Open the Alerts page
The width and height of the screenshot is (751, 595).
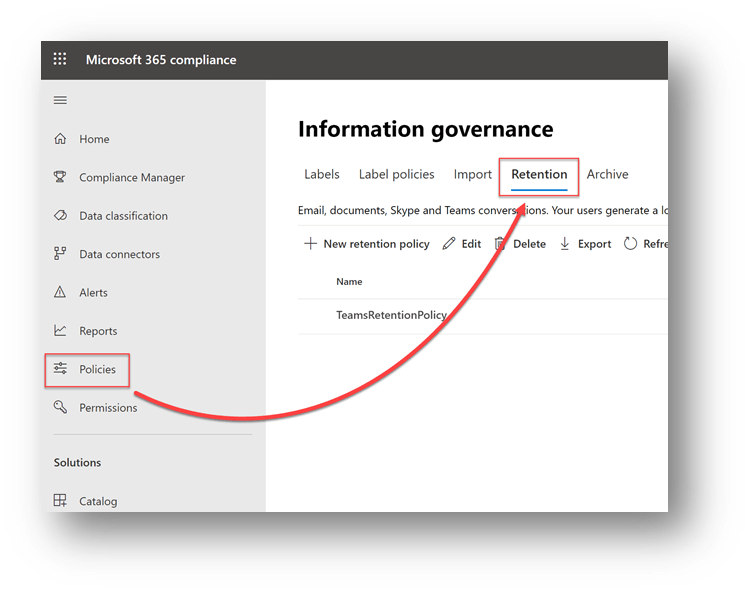(93, 293)
